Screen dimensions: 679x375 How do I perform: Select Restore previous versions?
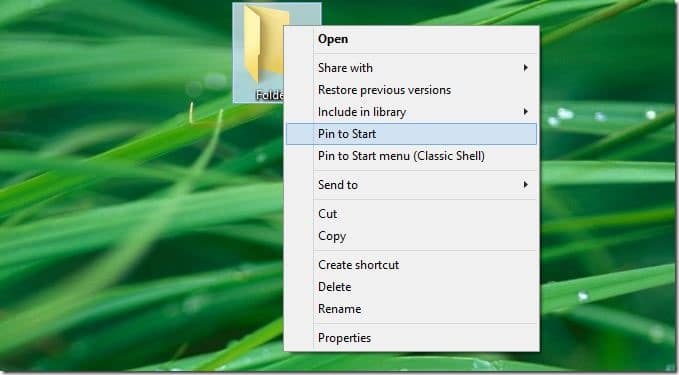point(411,90)
